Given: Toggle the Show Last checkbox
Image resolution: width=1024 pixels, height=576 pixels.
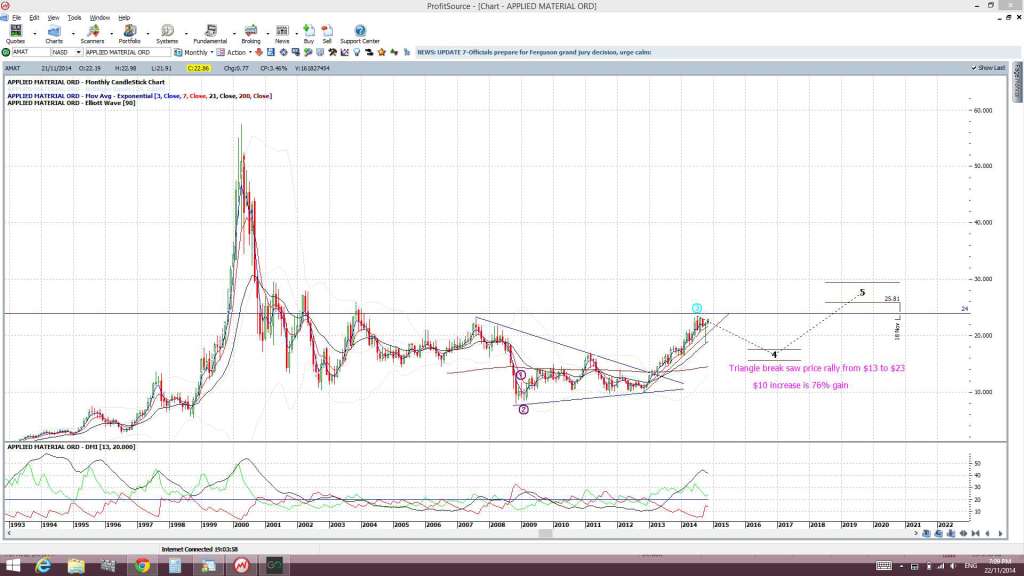Looking at the screenshot, I should click(974, 68).
